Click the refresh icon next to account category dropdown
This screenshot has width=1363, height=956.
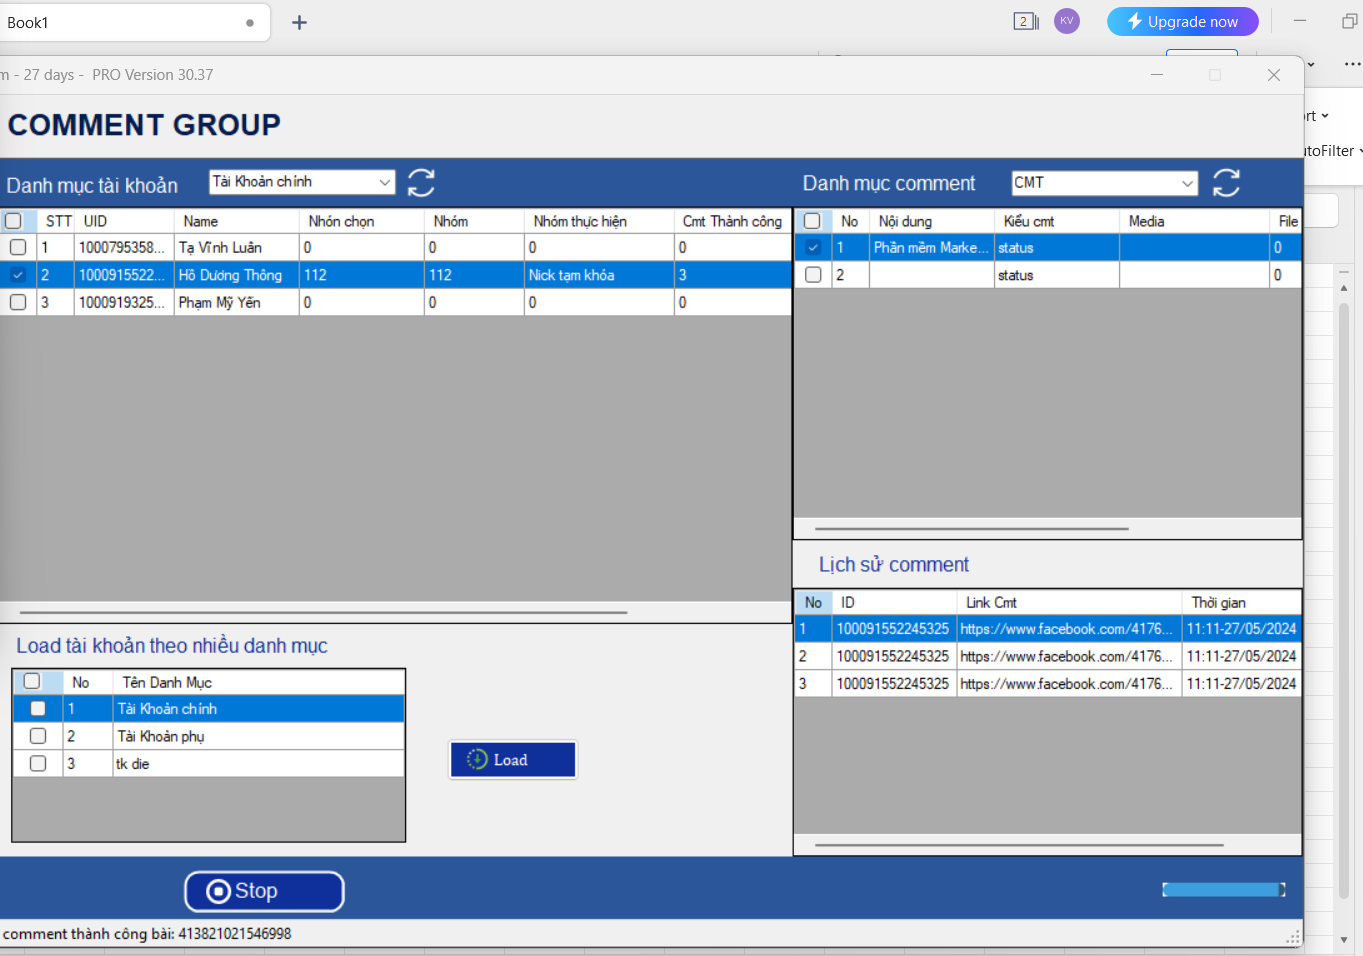click(421, 182)
